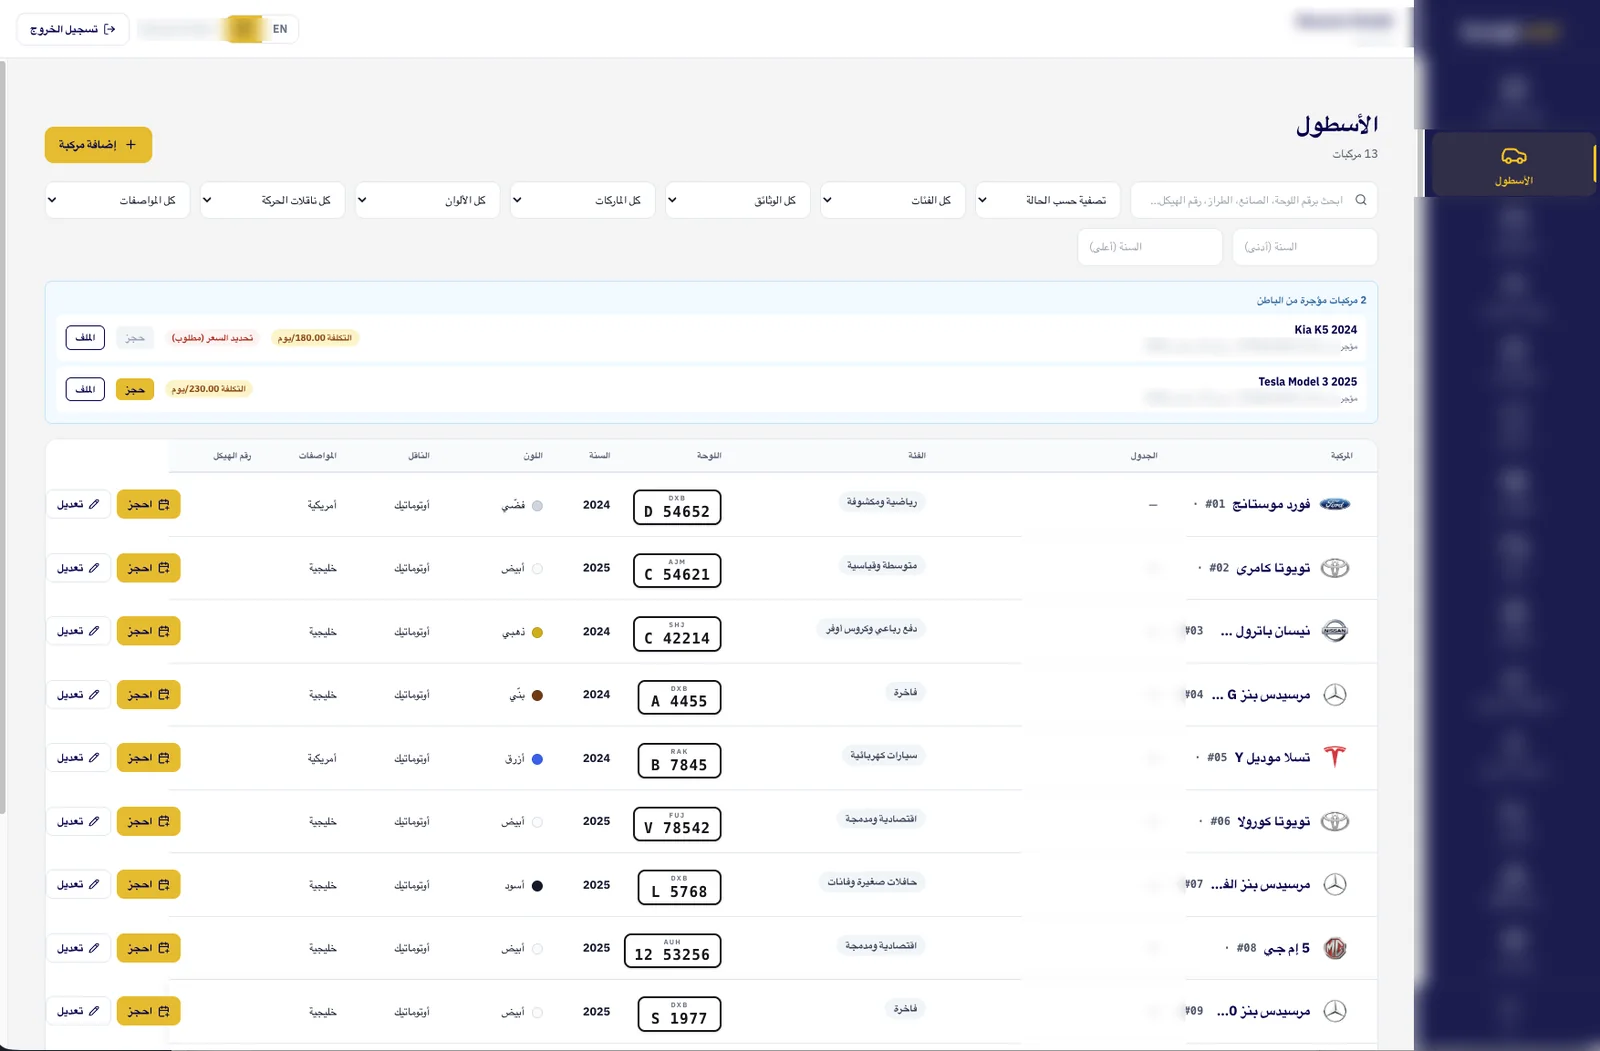Expand the كل ناقلات الحركة transmission filter
The height and width of the screenshot is (1051, 1600).
click(272, 200)
